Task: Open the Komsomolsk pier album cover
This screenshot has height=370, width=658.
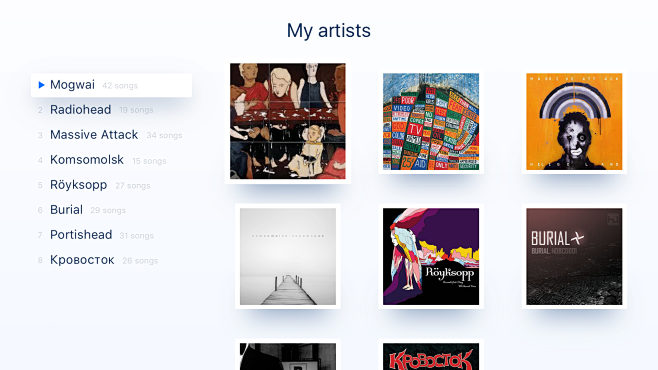Action: point(288,256)
